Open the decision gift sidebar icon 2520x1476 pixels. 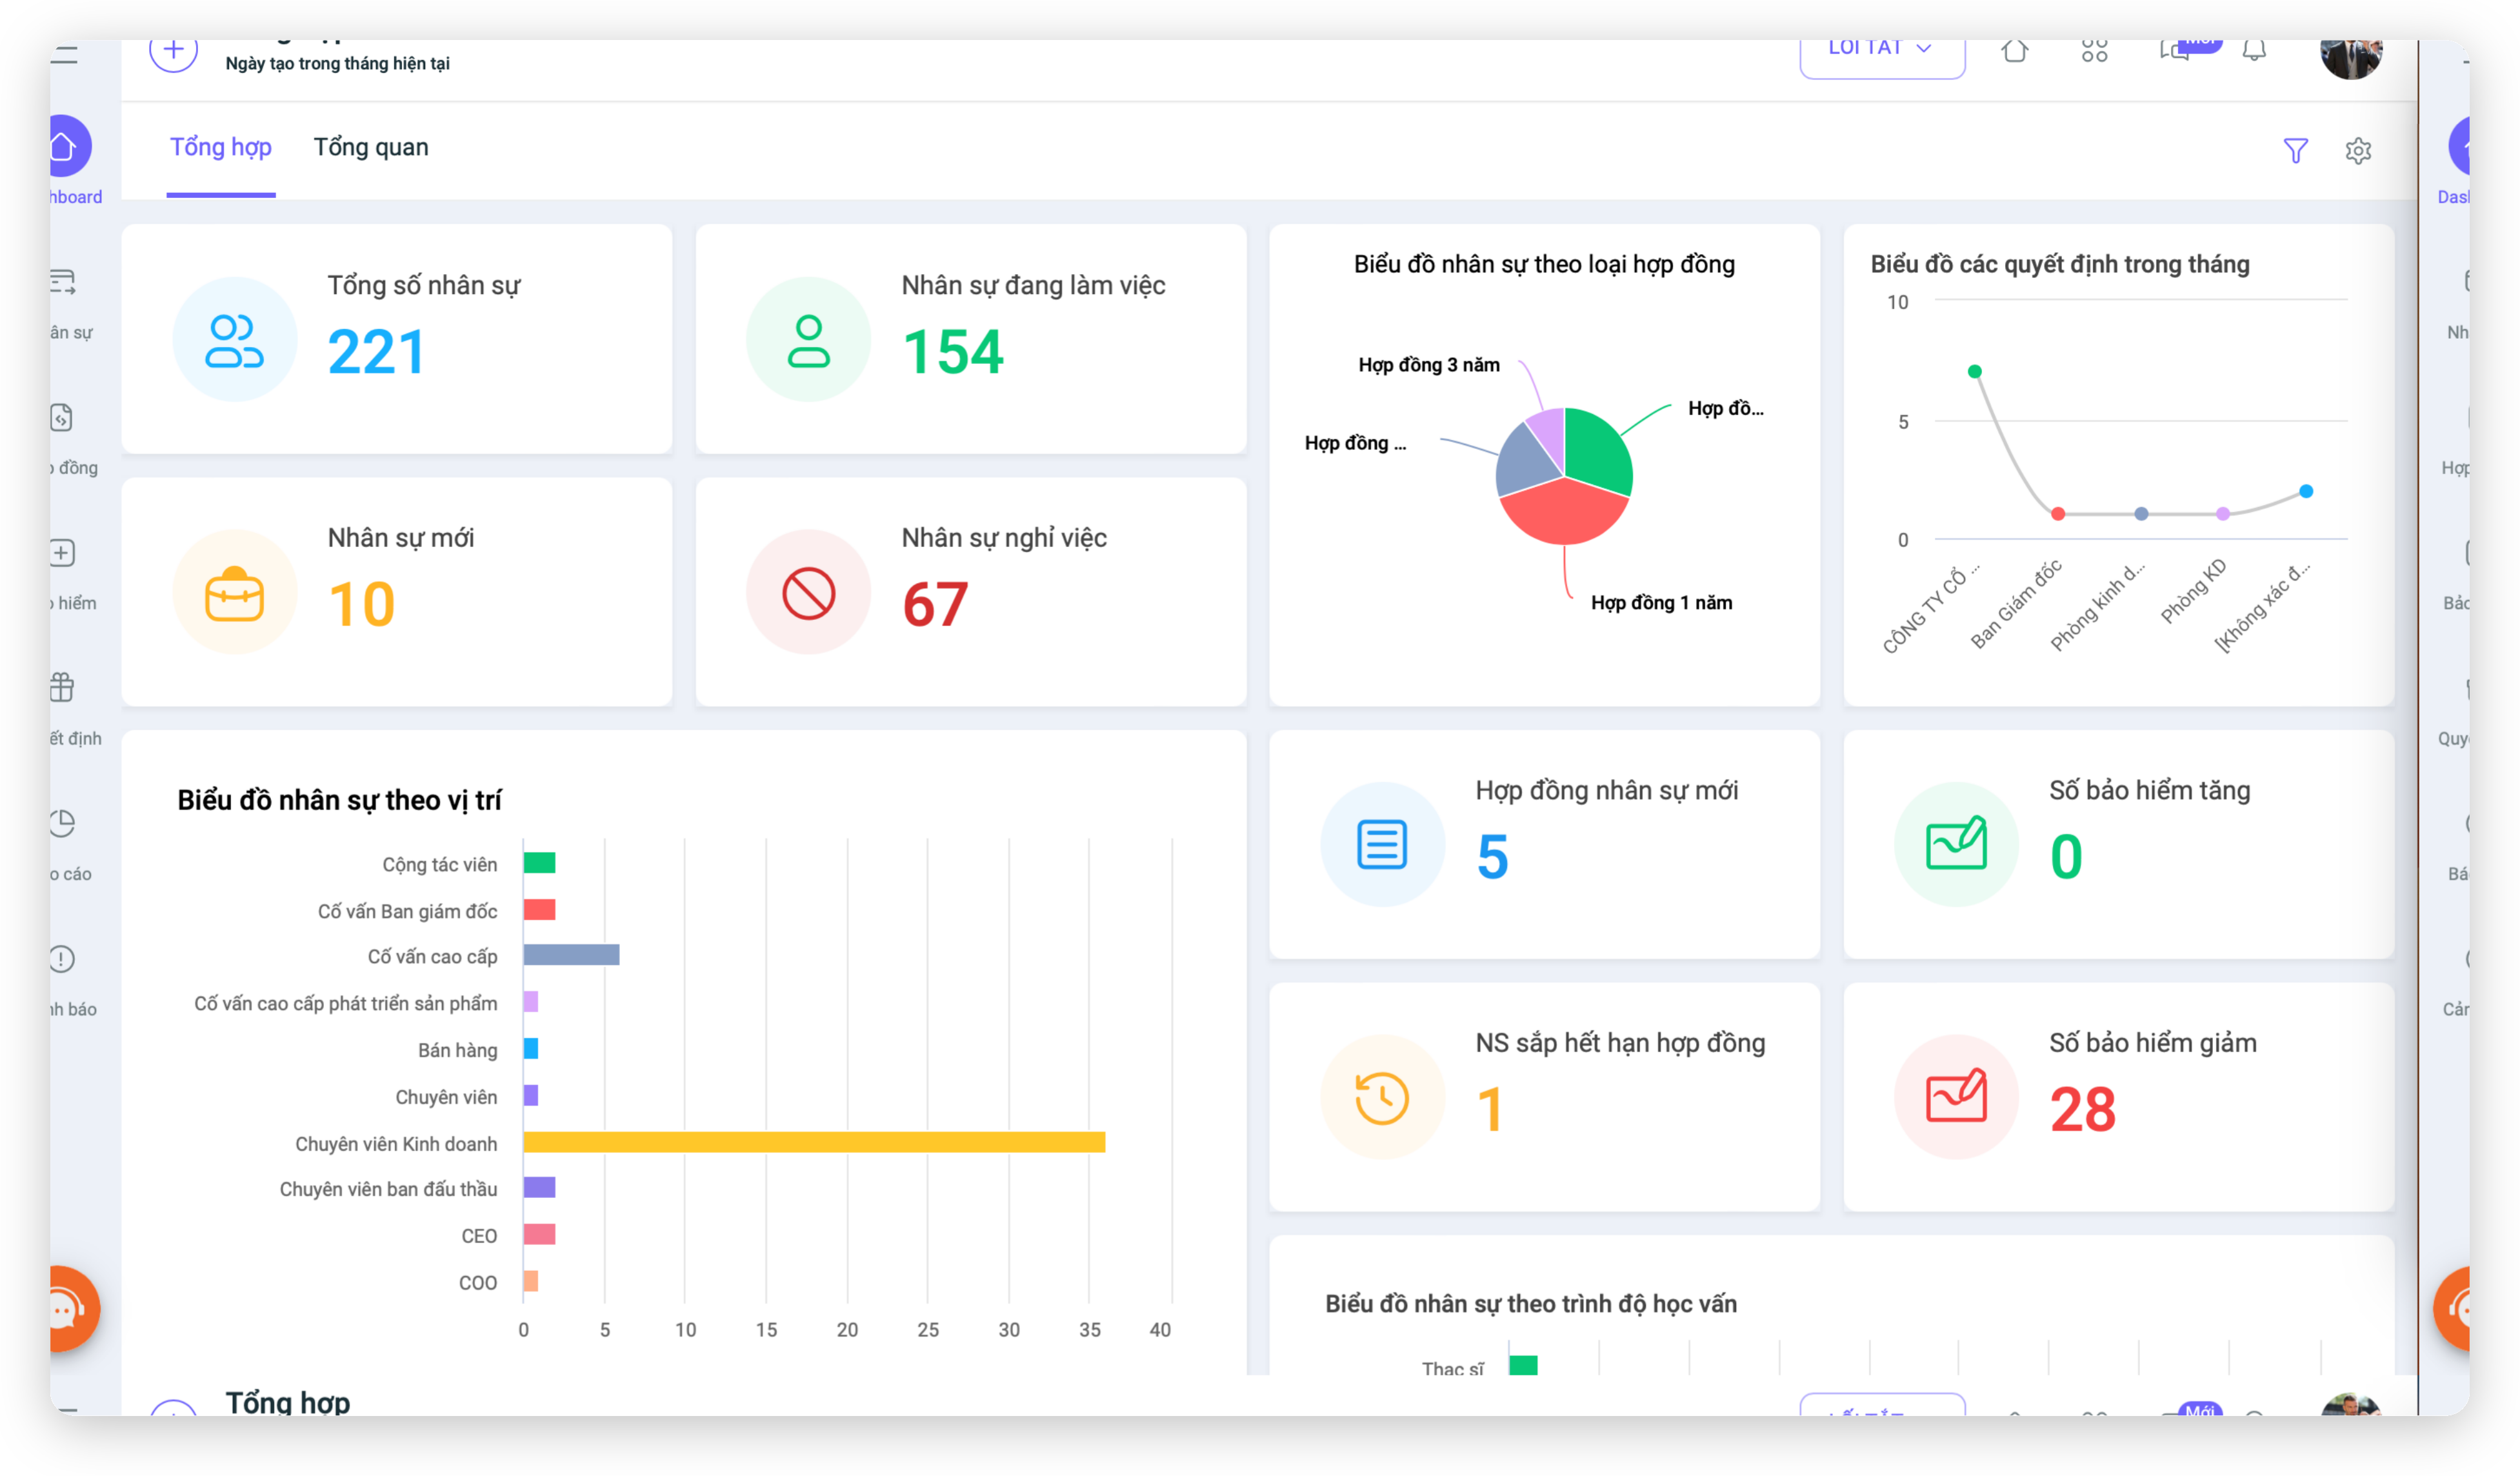click(x=62, y=687)
